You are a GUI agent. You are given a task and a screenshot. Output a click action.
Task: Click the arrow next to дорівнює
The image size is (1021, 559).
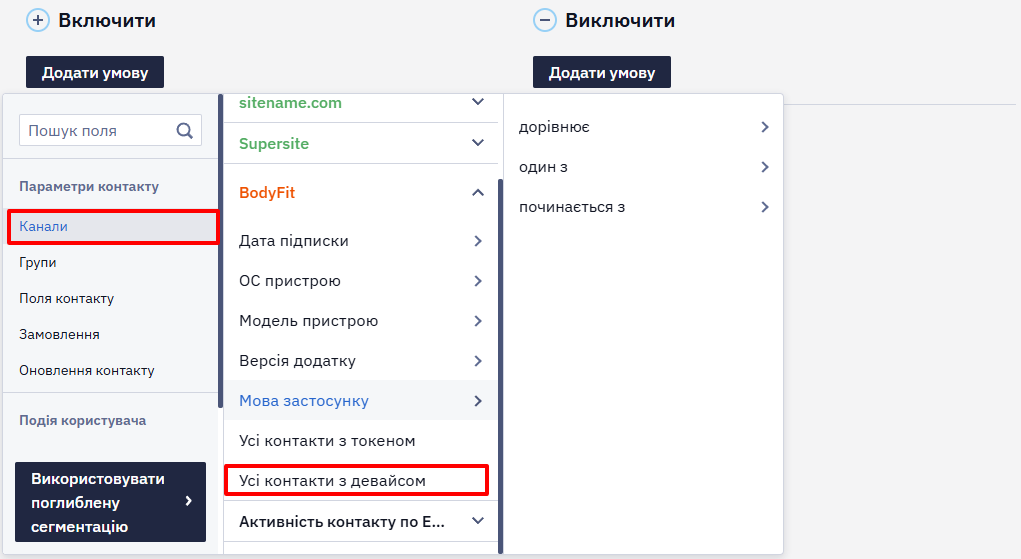click(x=765, y=127)
